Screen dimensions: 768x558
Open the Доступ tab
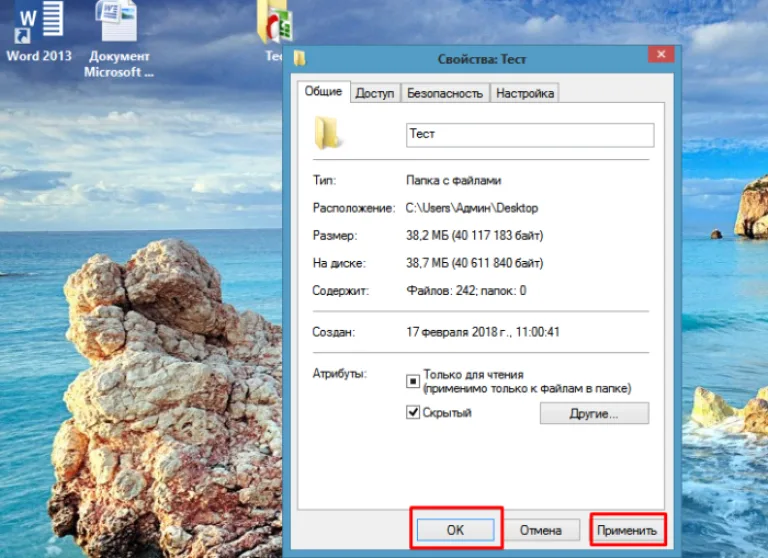click(375, 93)
